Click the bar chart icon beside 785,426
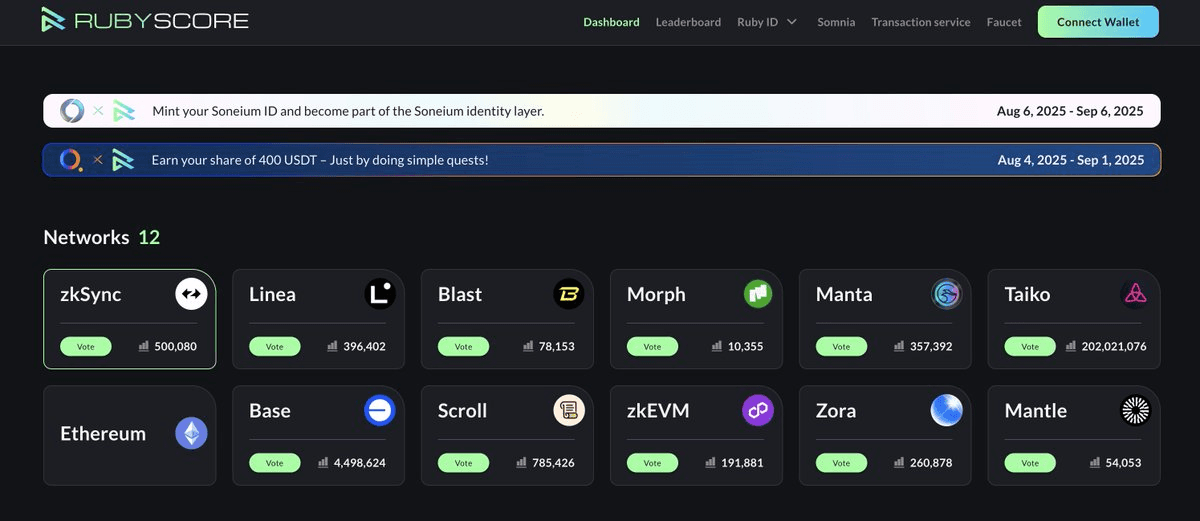Screen dimensions: 1200x521 pos(522,463)
